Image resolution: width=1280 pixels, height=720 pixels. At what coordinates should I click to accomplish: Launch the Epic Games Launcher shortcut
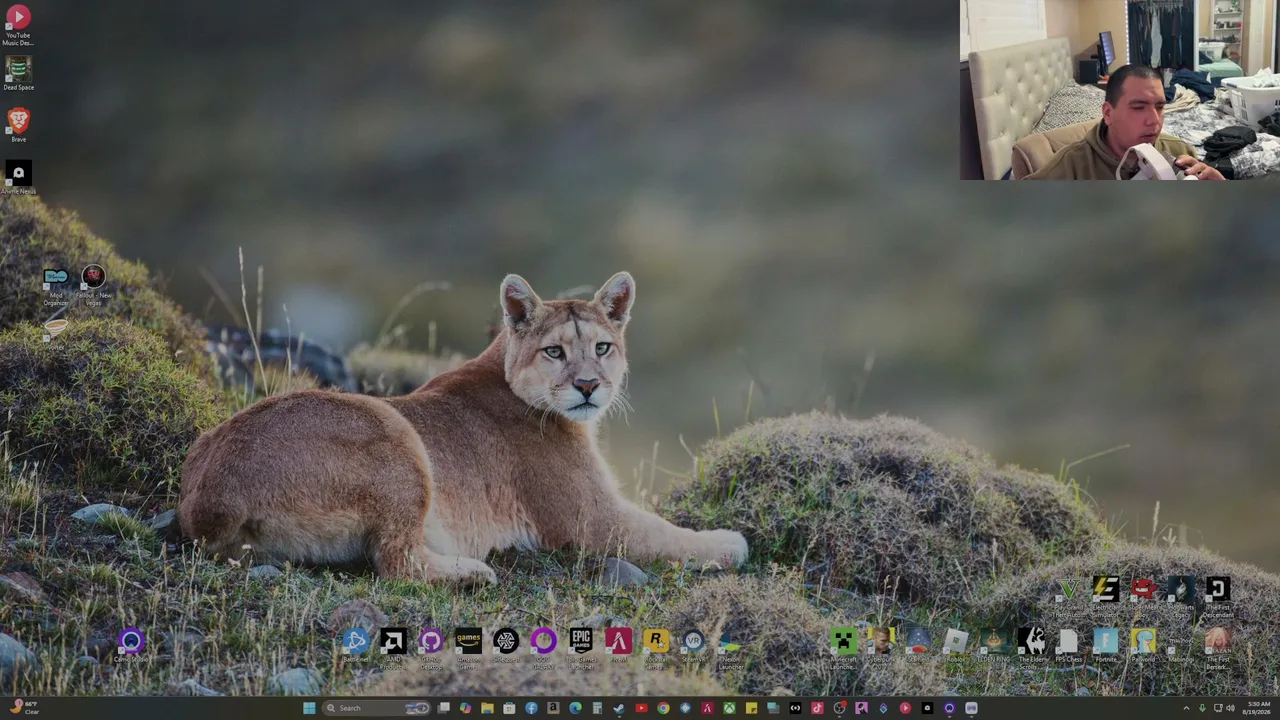pyautogui.click(x=581, y=648)
